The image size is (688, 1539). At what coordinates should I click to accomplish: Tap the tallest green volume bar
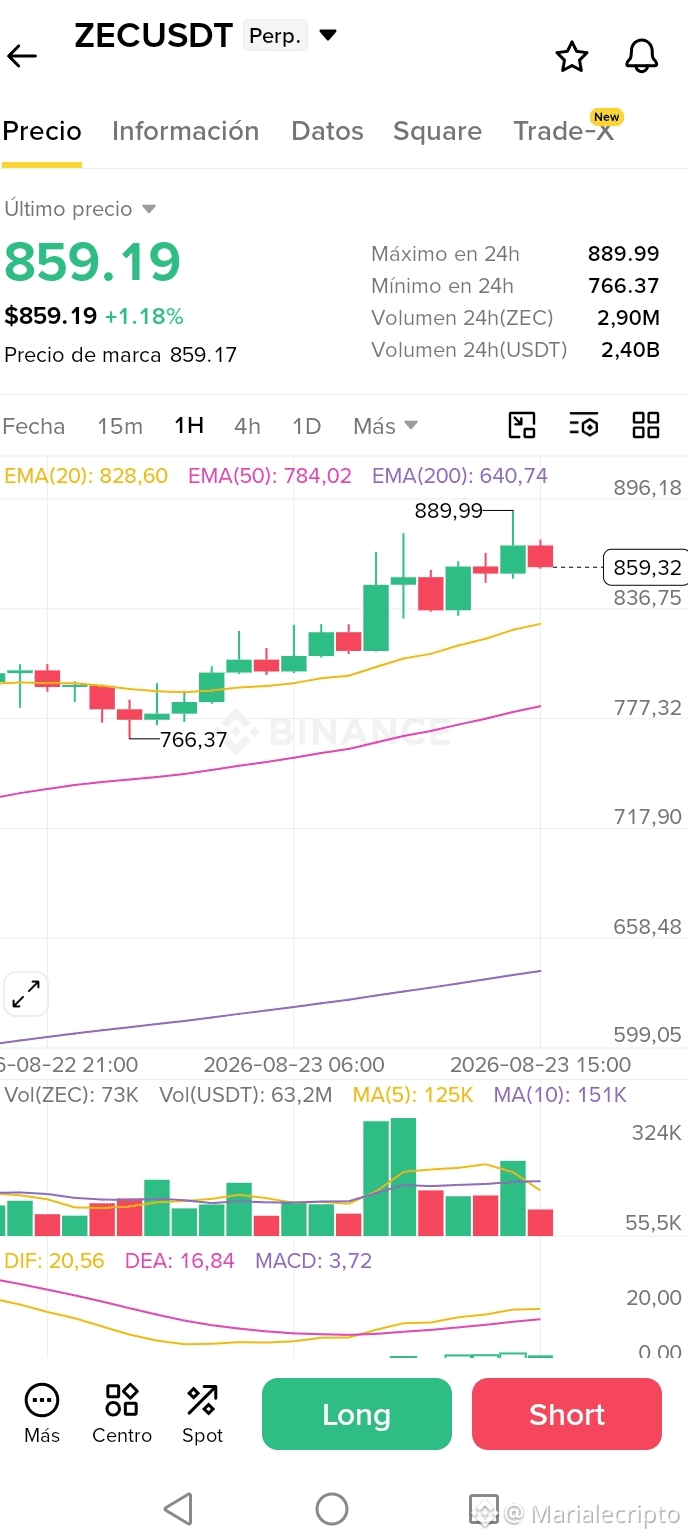click(403, 1177)
